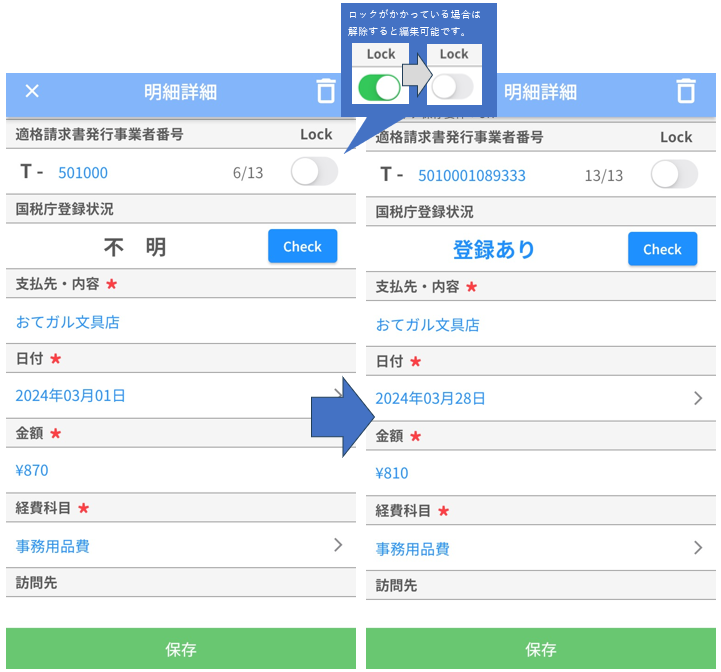Screen dimensions: 721x672
Task: Select the 2024年03月01日 date row
Action: [70, 396]
